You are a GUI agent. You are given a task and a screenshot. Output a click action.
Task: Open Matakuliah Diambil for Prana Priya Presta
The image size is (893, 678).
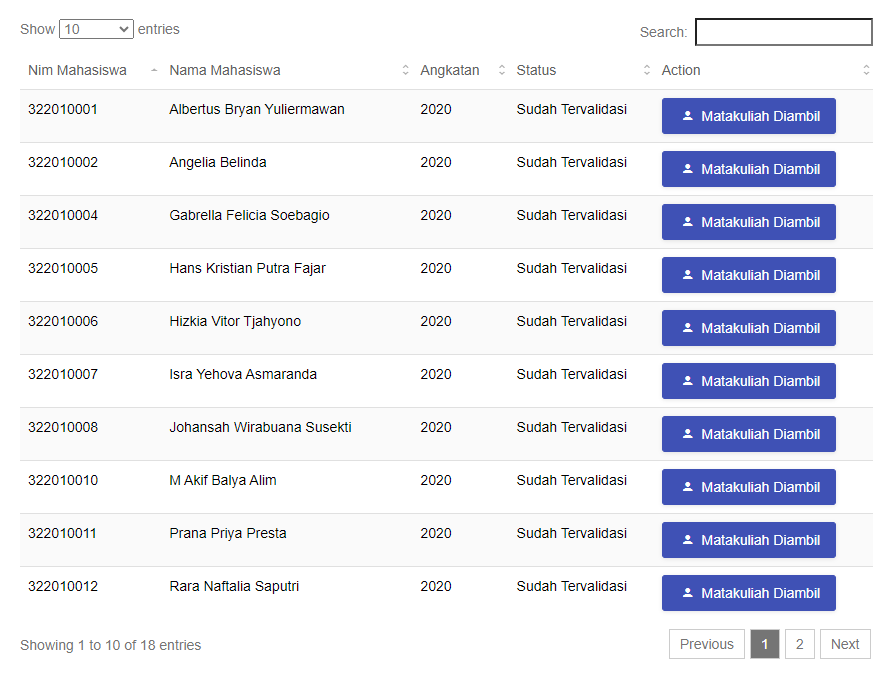[x=749, y=540]
